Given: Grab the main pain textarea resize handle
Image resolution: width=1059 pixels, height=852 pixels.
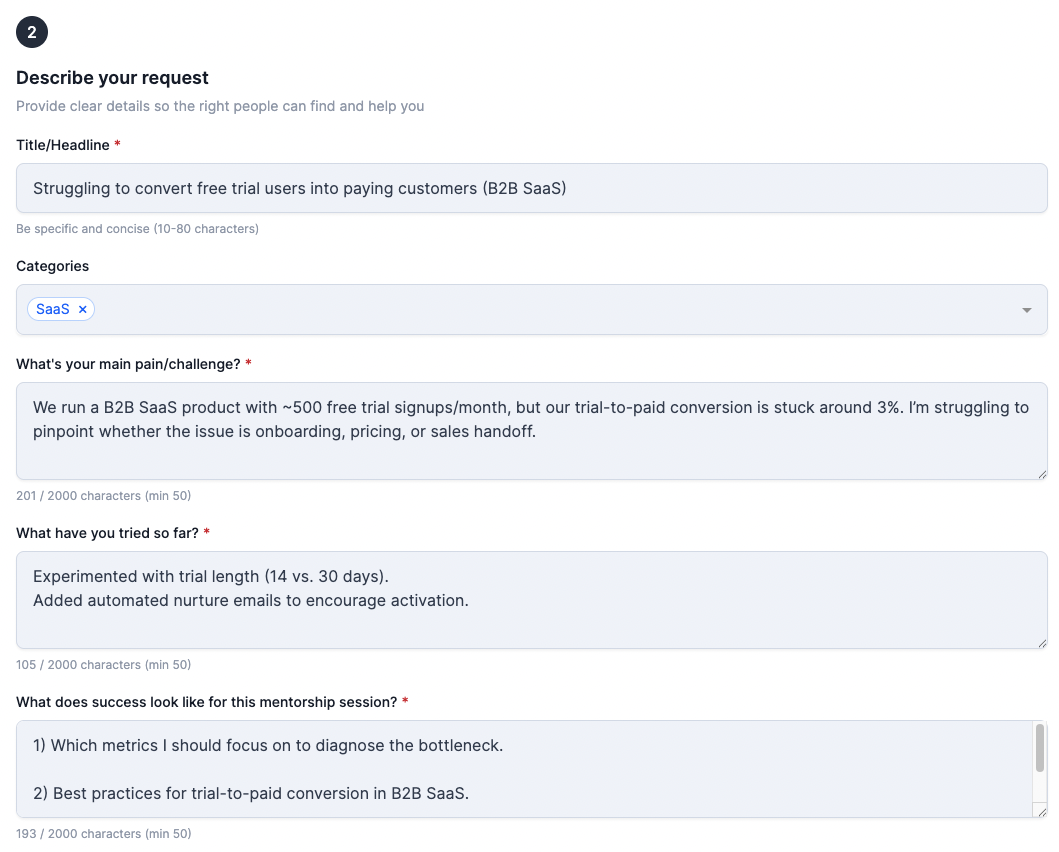Looking at the screenshot, I should coord(1041,473).
